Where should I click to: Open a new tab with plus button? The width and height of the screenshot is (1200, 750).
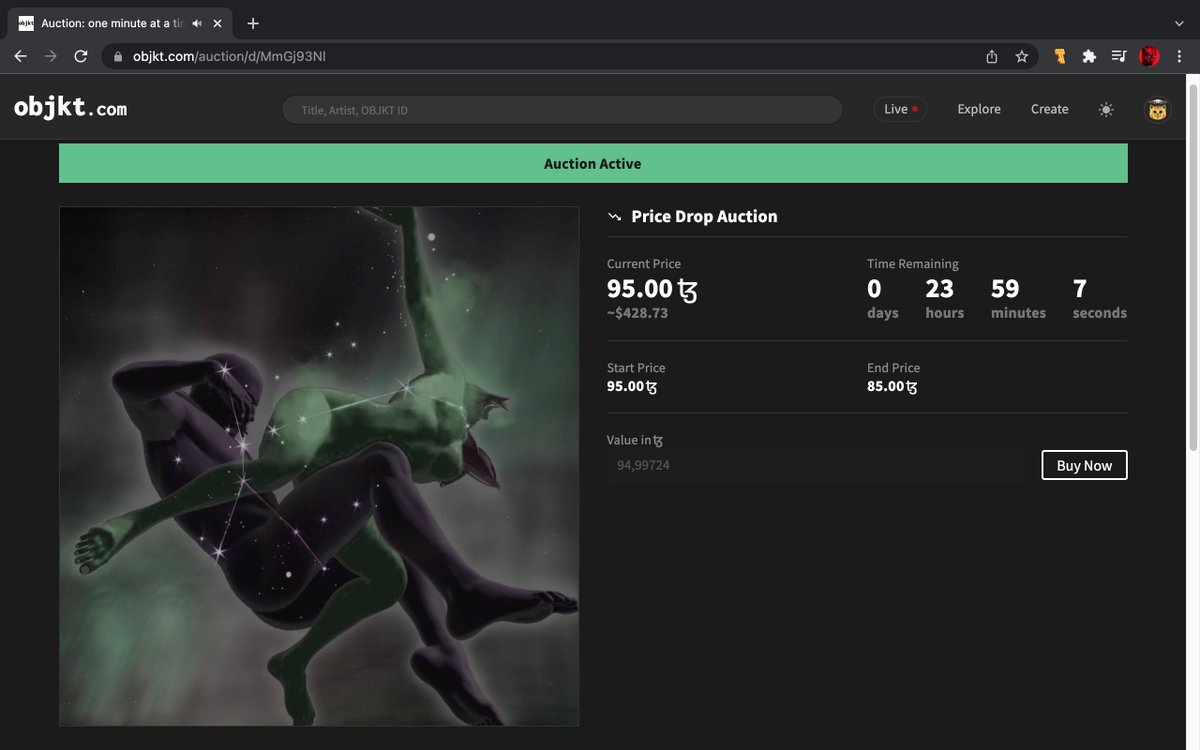click(253, 23)
